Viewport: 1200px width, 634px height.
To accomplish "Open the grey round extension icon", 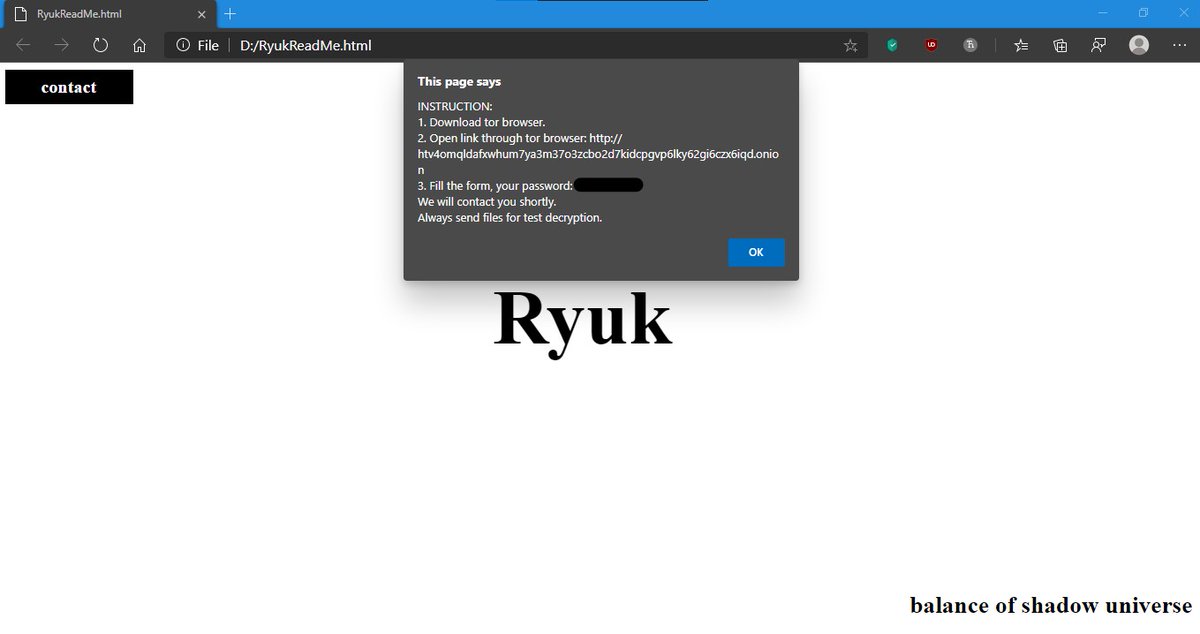I will click(x=970, y=45).
